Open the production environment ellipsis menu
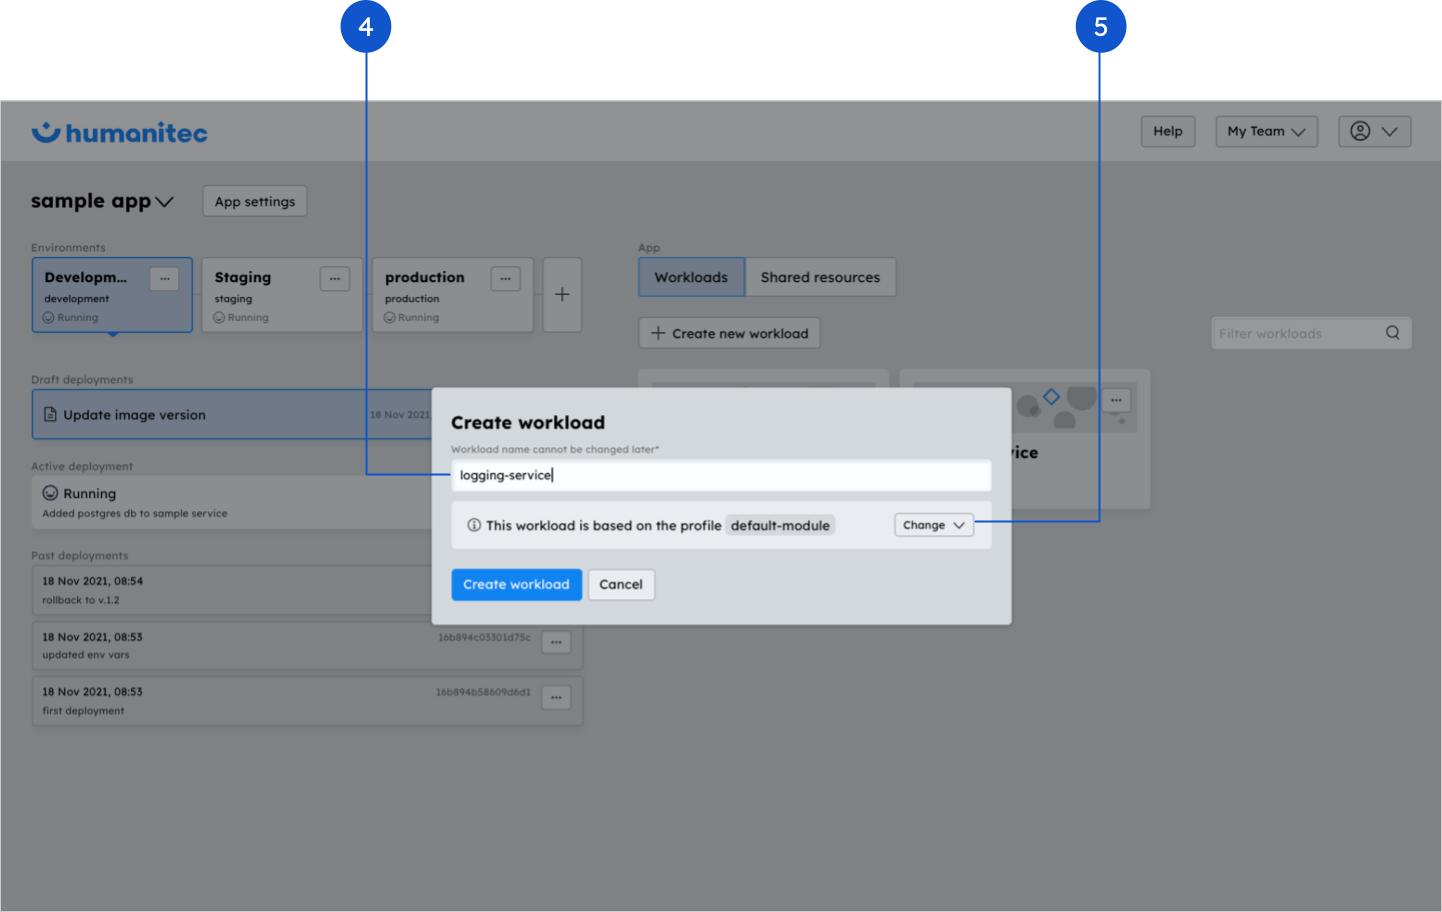Image resolution: width=1442 pixels, height=912 pixels. pos(505,279)
